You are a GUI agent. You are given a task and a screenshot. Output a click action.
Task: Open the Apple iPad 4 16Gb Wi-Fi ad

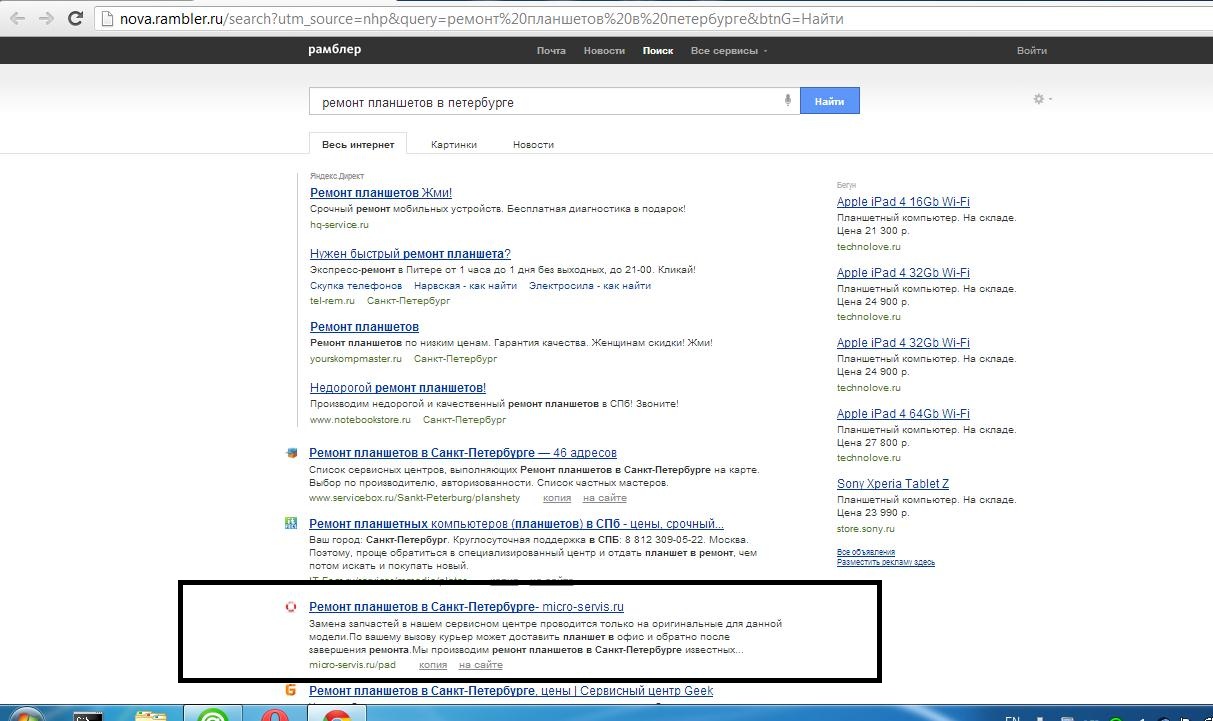click(903, 202)
